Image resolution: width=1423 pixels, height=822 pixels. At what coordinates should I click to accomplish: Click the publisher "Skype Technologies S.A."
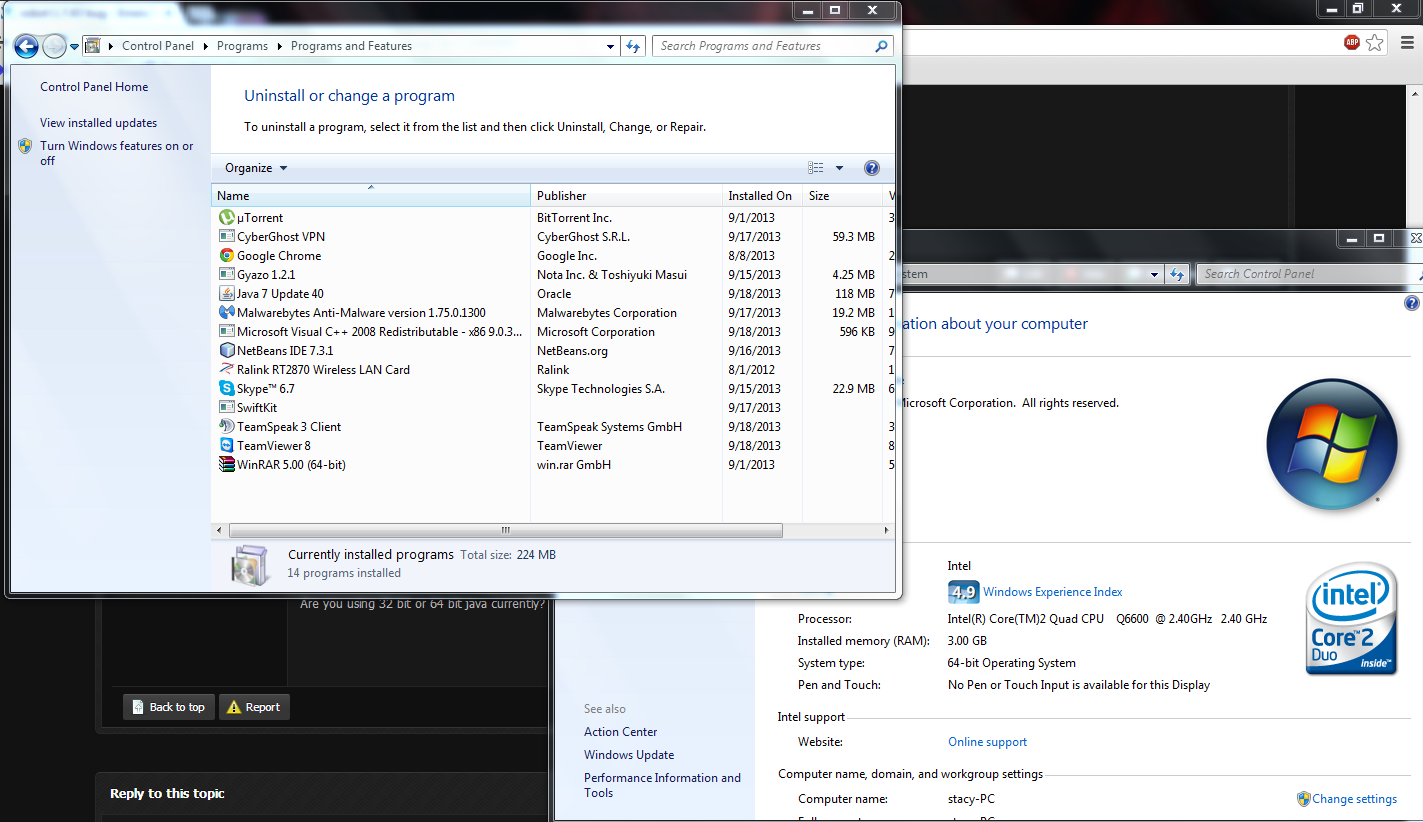[x=601, y=388]
